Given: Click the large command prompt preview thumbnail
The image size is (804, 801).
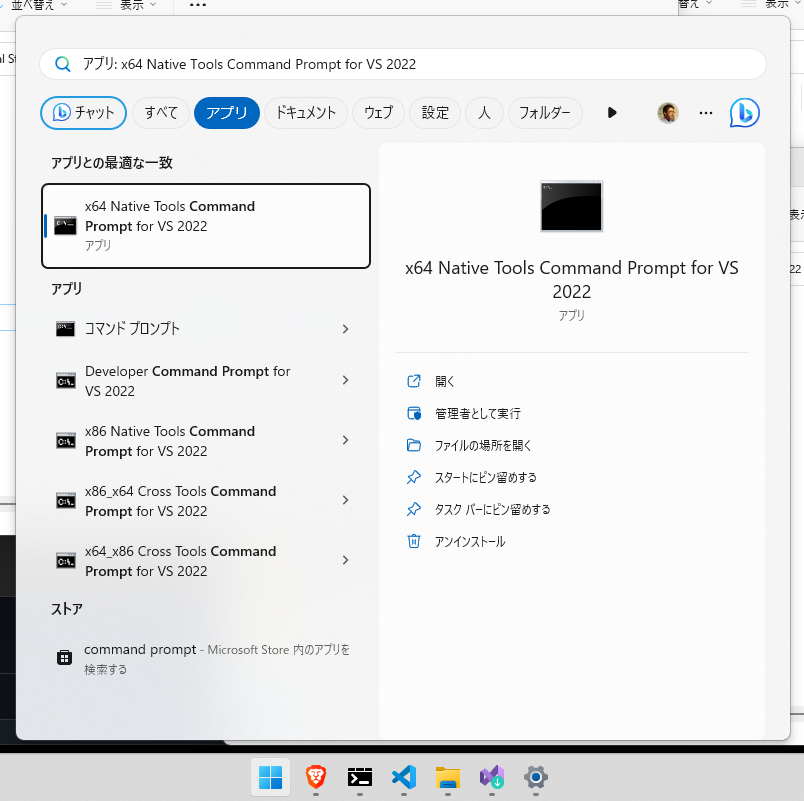Looking at the screenshot, I should [571, 206].
